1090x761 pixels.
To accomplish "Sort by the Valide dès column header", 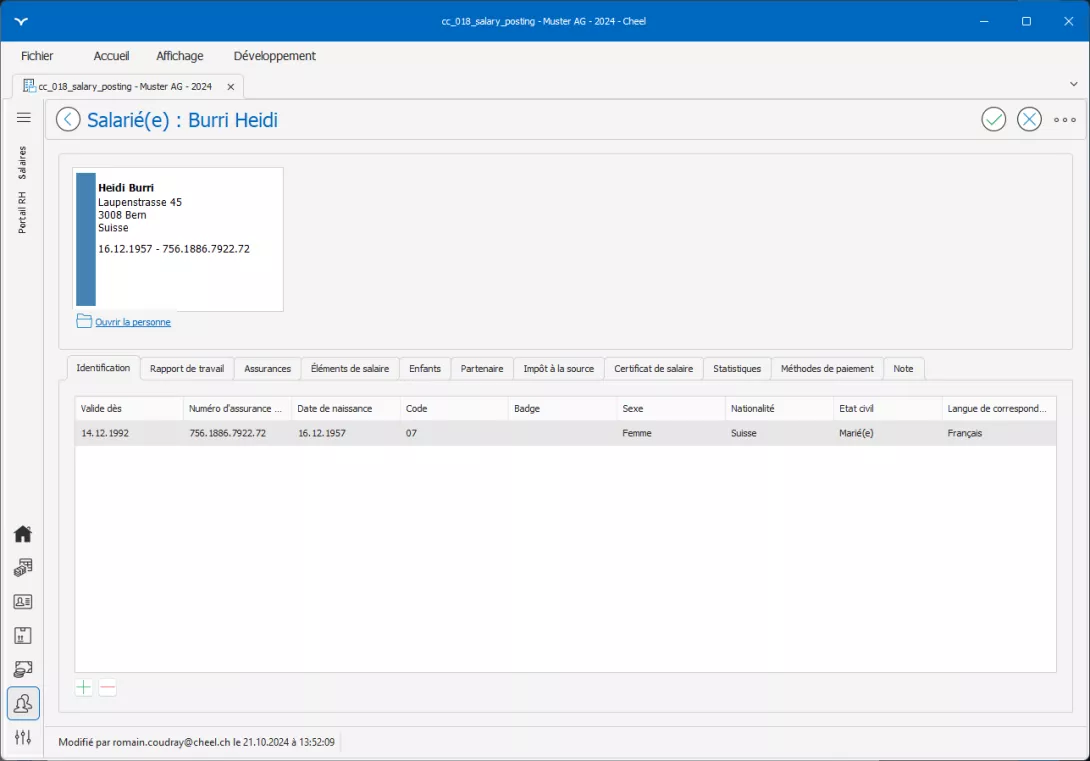I will [129, 409].
